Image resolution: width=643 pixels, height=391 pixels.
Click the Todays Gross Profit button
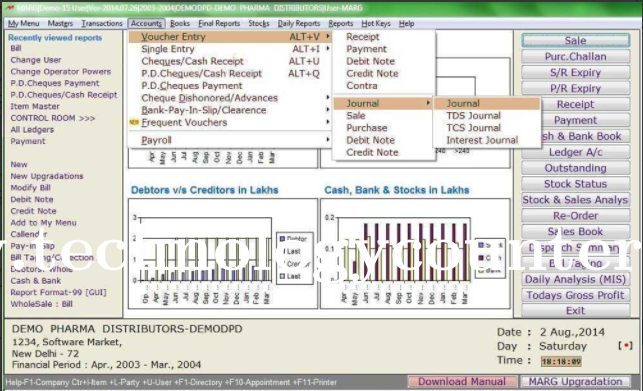pyautogui.click(x=575, y=295)
